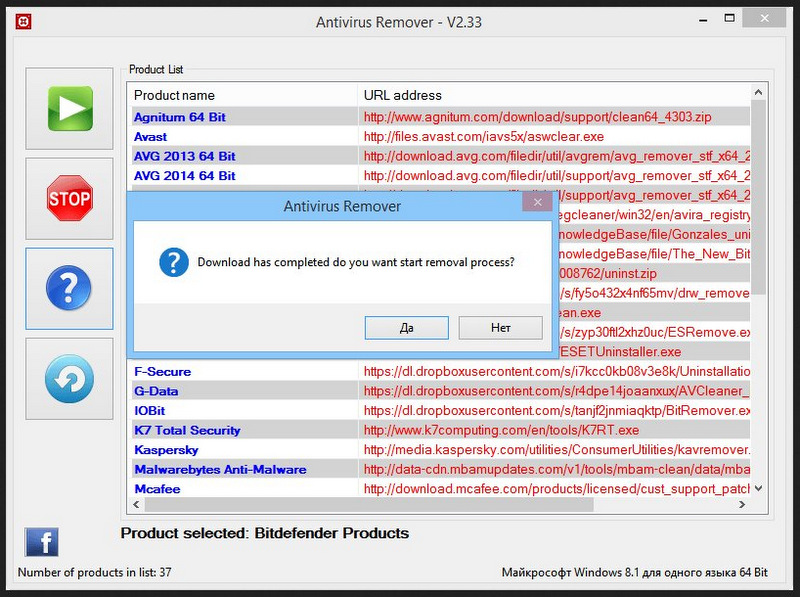Viewport: 800px width, 597px height.
Task: Click the horizontal scroll right arrow
Action: (x=742, y=505)
